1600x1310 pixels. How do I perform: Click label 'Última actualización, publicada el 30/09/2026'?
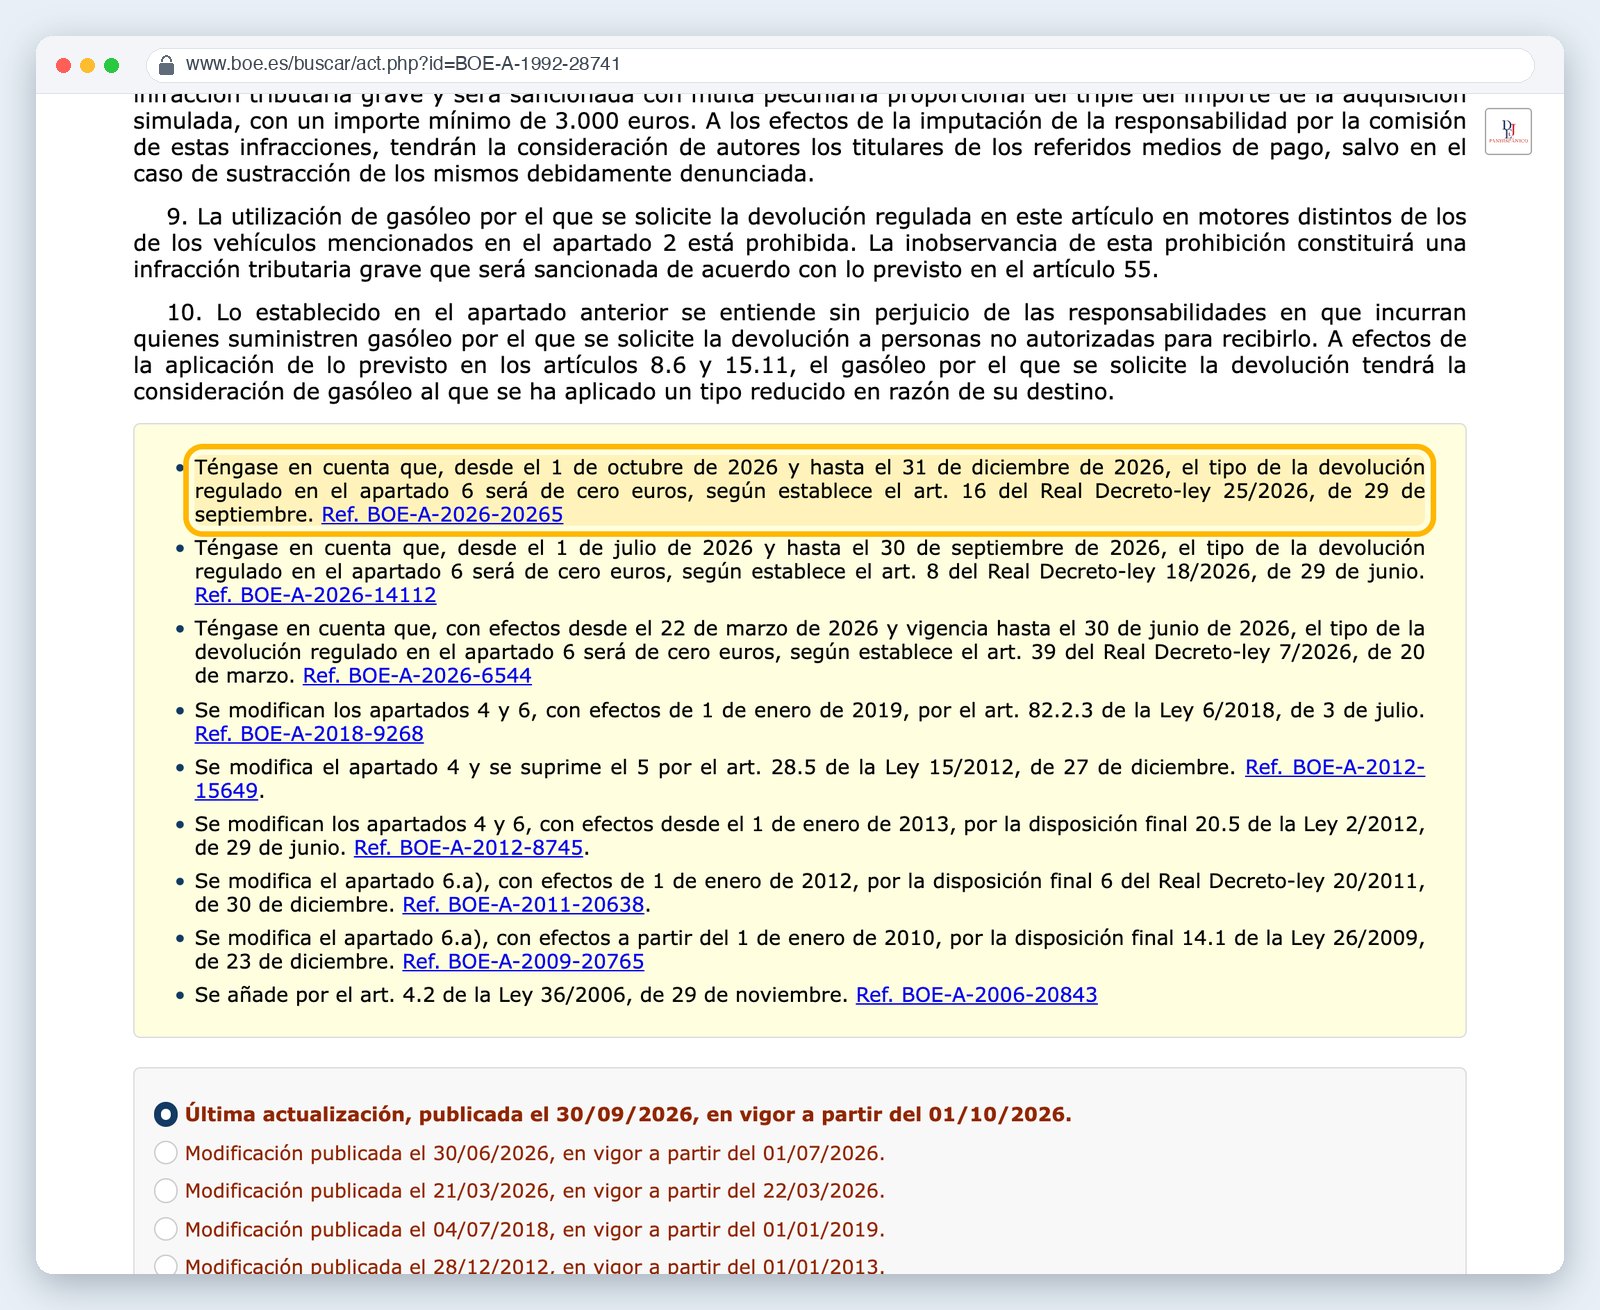click(x=628, y=1114)
